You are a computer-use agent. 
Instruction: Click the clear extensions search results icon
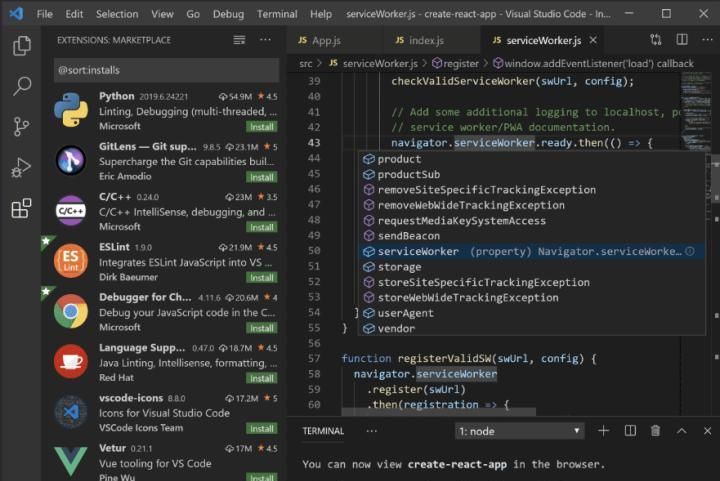239,40
